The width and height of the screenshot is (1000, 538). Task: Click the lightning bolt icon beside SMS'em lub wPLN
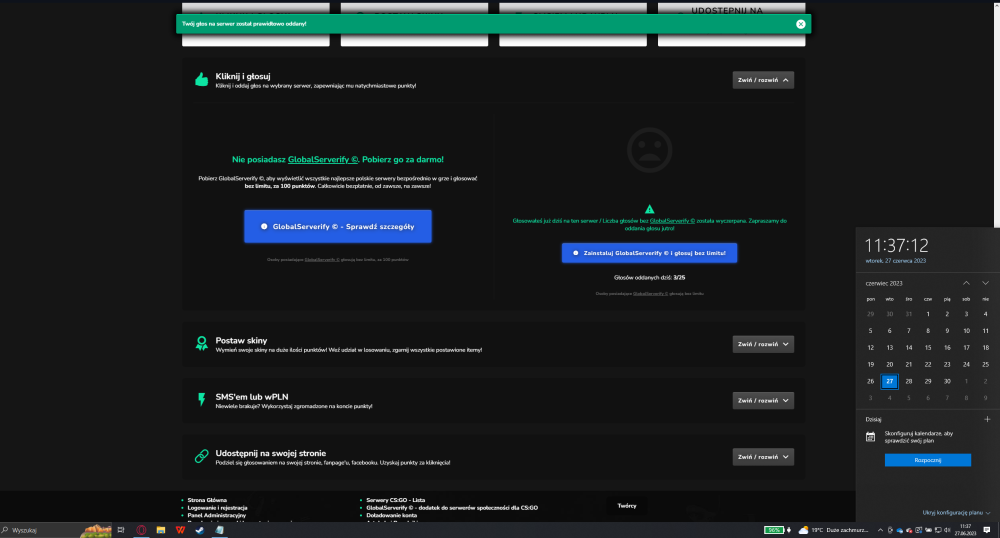[x=202, y=400]
